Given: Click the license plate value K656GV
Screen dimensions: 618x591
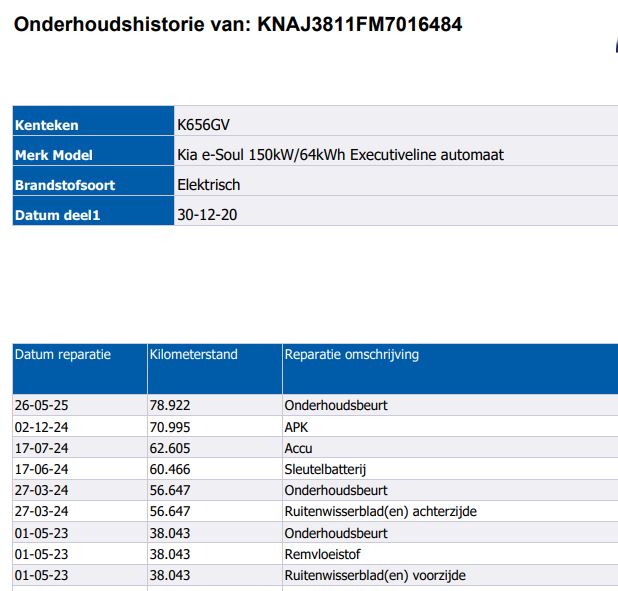Looking at the screenshot, I should pyautogui.click(x=203, y=125).
